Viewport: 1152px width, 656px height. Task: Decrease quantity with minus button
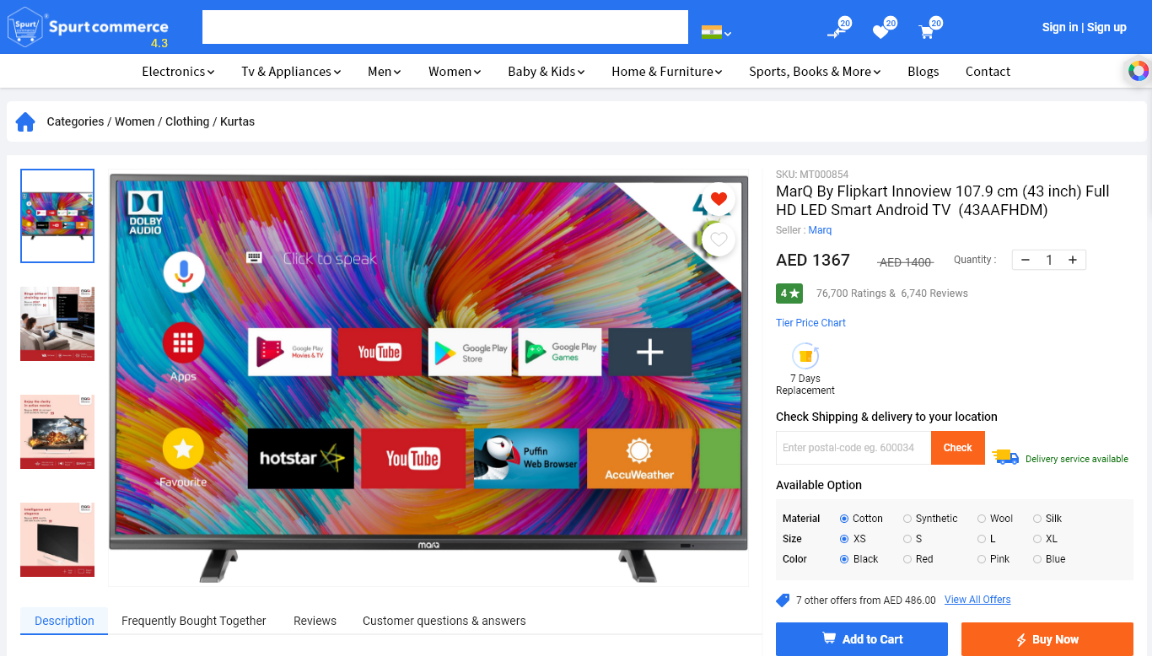pyautogui.click(x=1026, y=260)
